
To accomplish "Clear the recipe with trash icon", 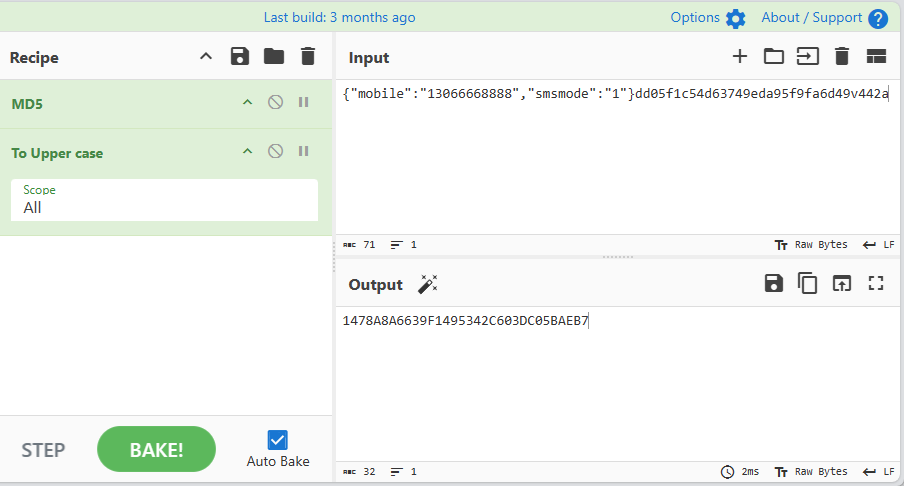I will [308, 57].
